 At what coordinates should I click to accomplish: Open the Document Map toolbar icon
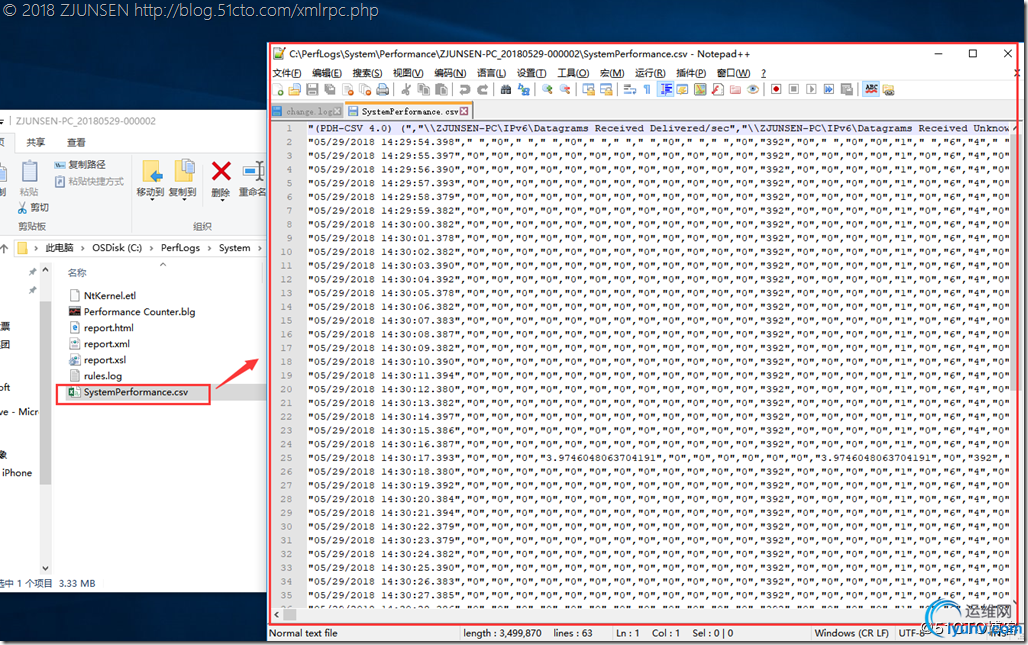(x=700, y=90)
